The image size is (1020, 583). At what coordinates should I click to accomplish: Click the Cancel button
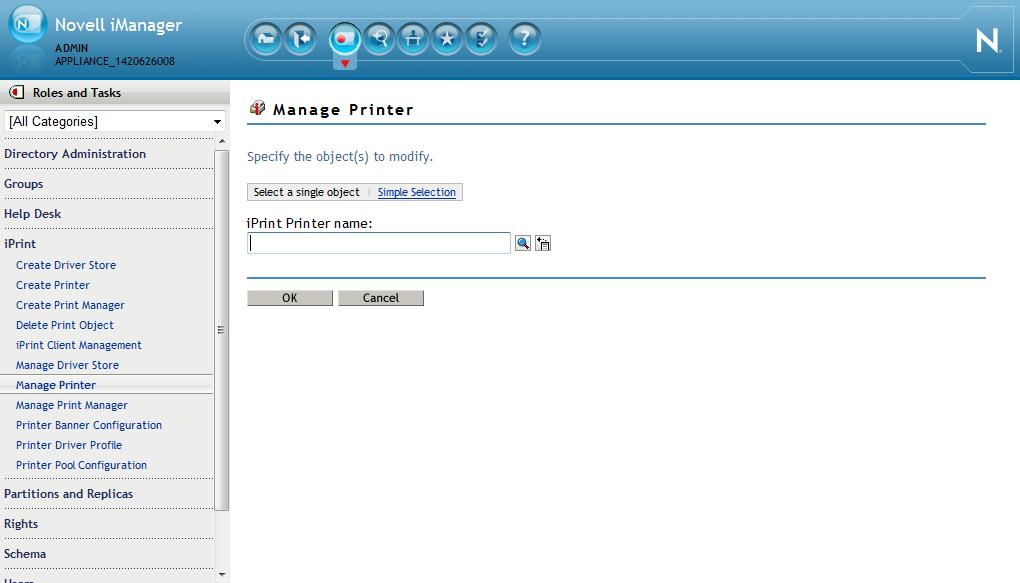tap(381, 298)
